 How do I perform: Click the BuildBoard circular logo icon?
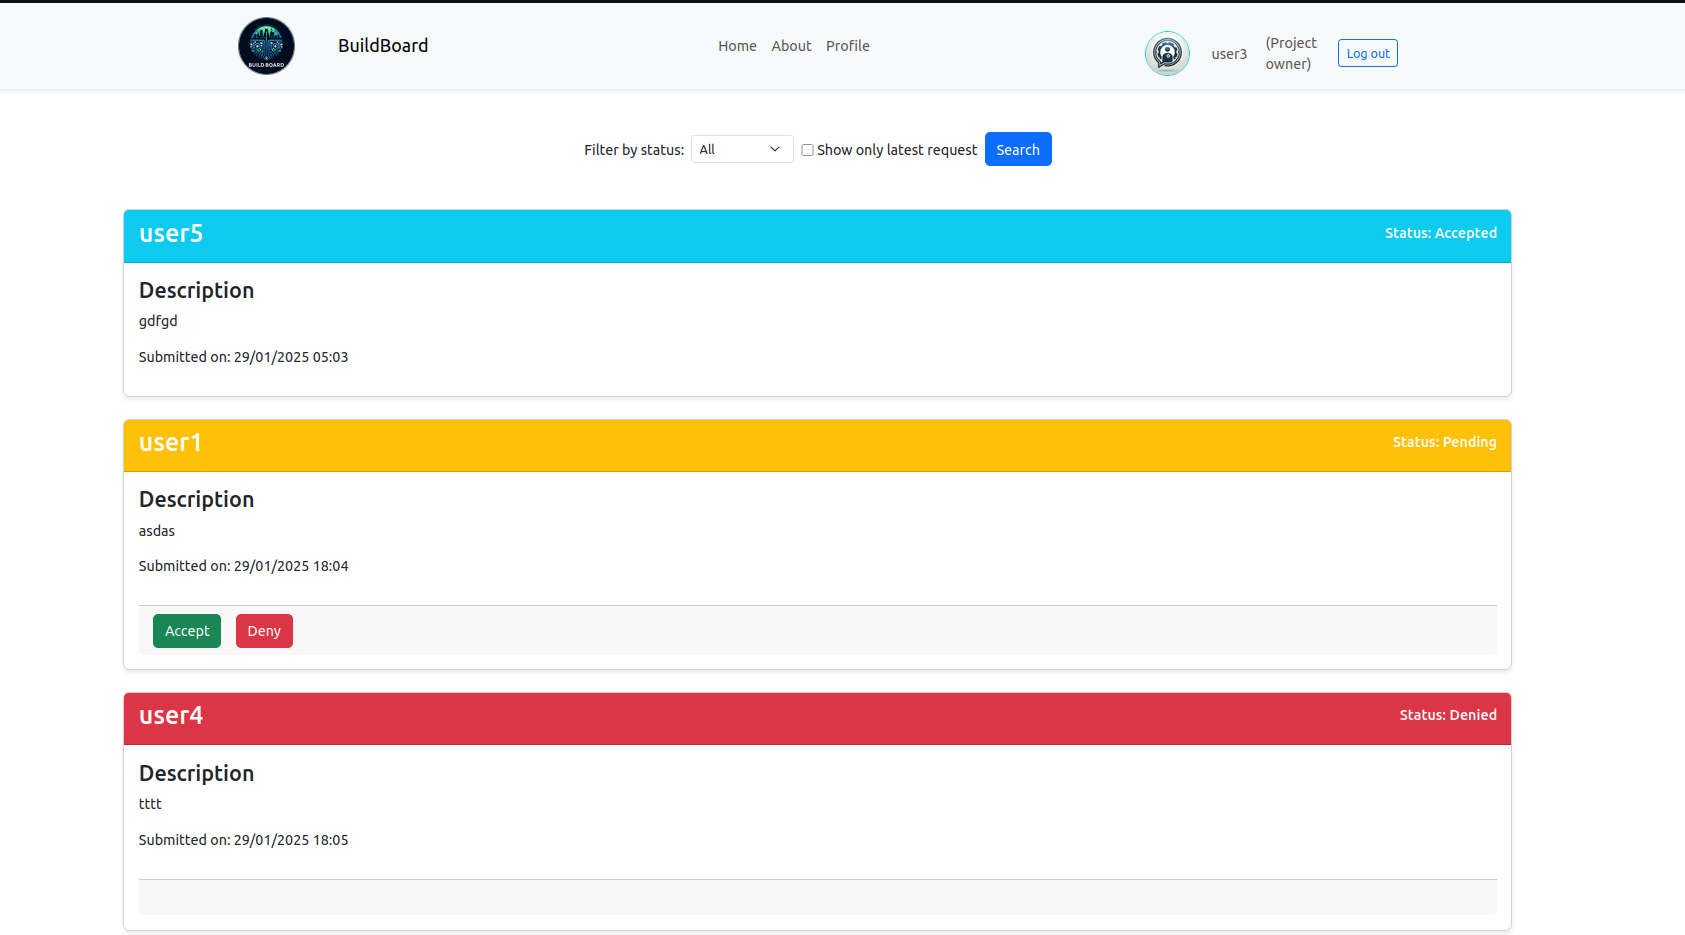click(x=266, y=46)
